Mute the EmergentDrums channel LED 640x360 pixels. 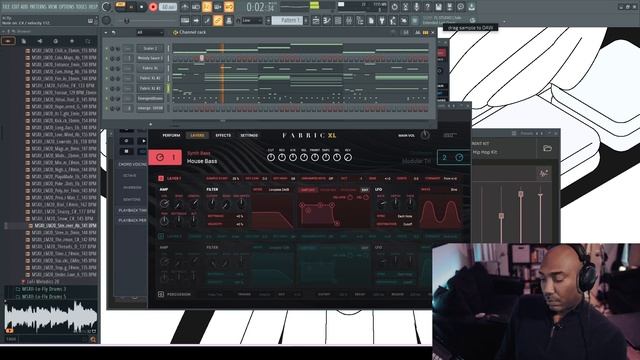coord(107,98)
